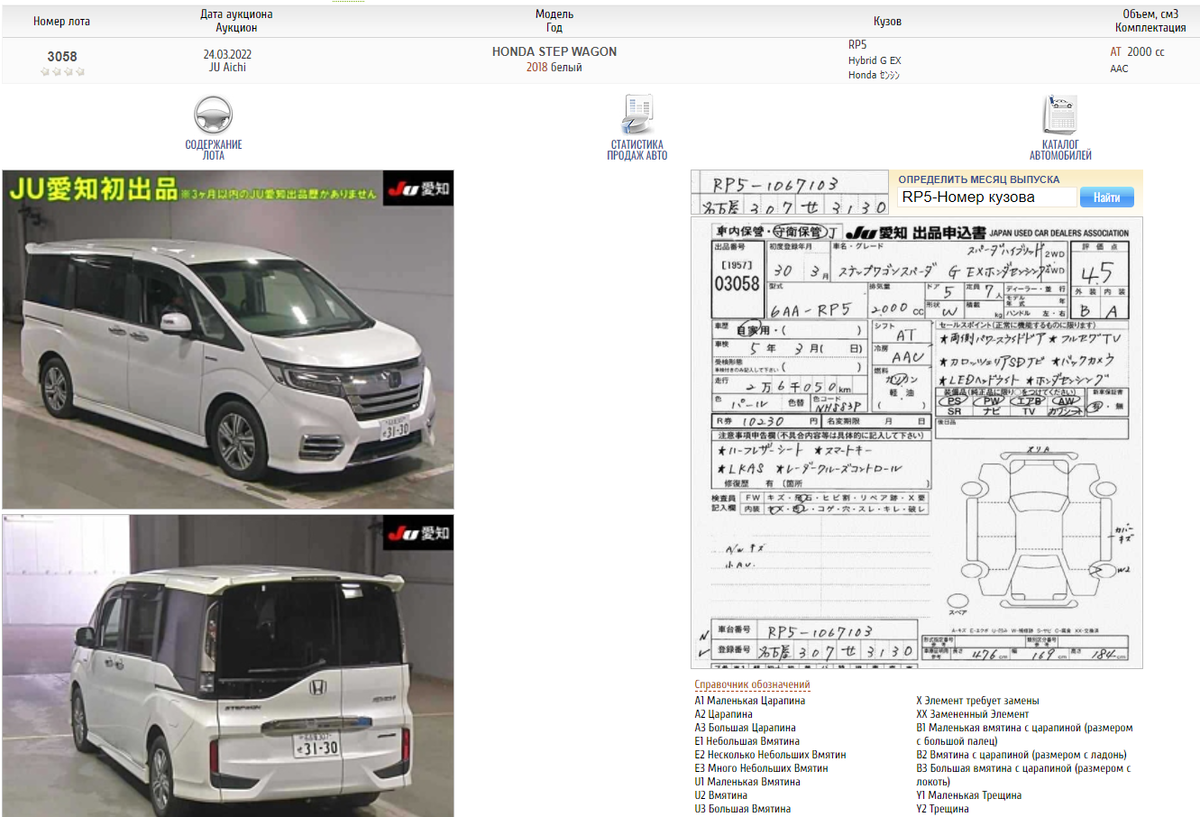Click the Y2 Трещина legend entry

[942, 809]
